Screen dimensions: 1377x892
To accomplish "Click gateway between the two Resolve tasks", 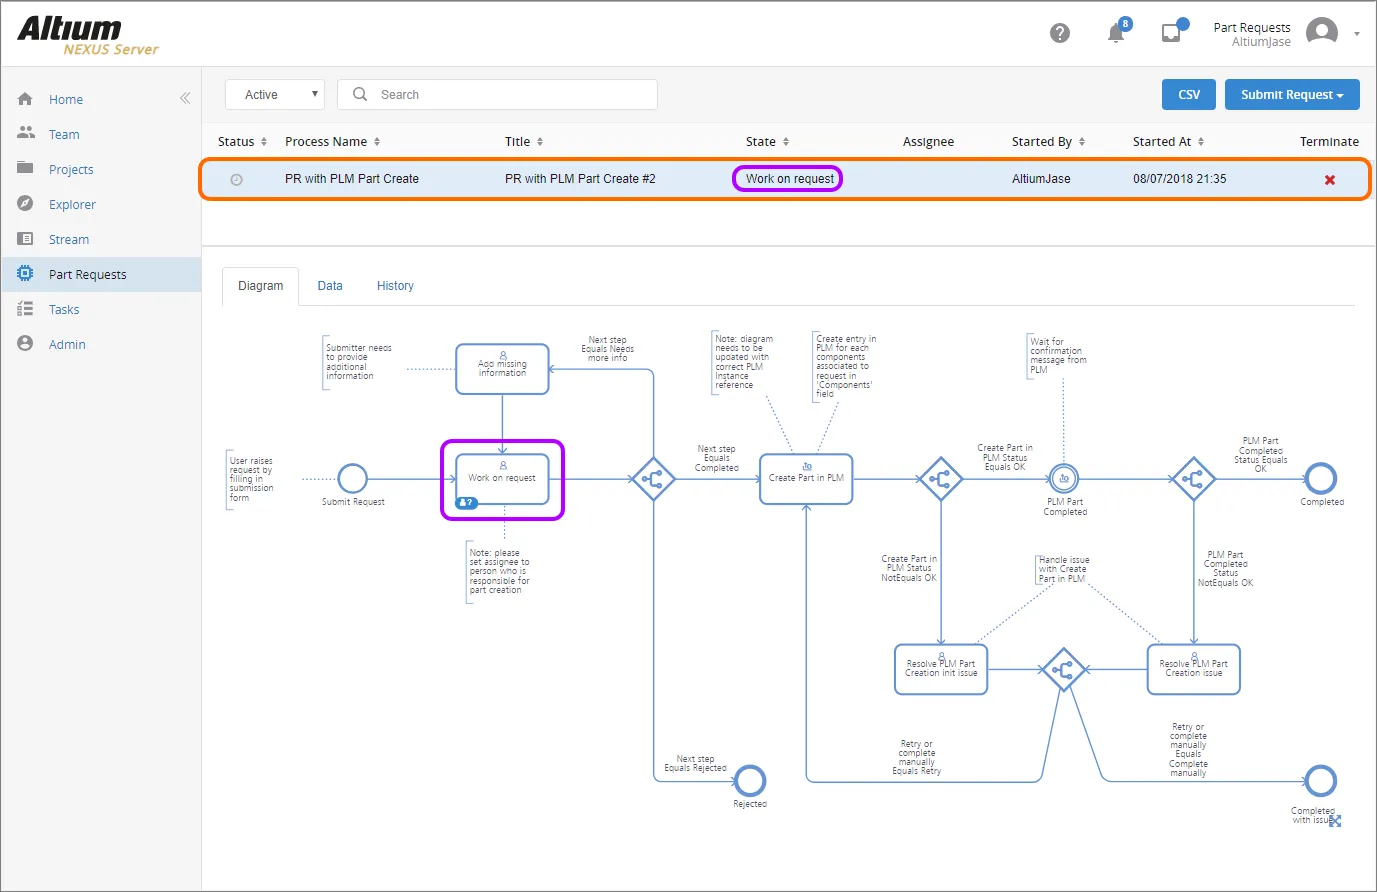I will pos(1063,669).
